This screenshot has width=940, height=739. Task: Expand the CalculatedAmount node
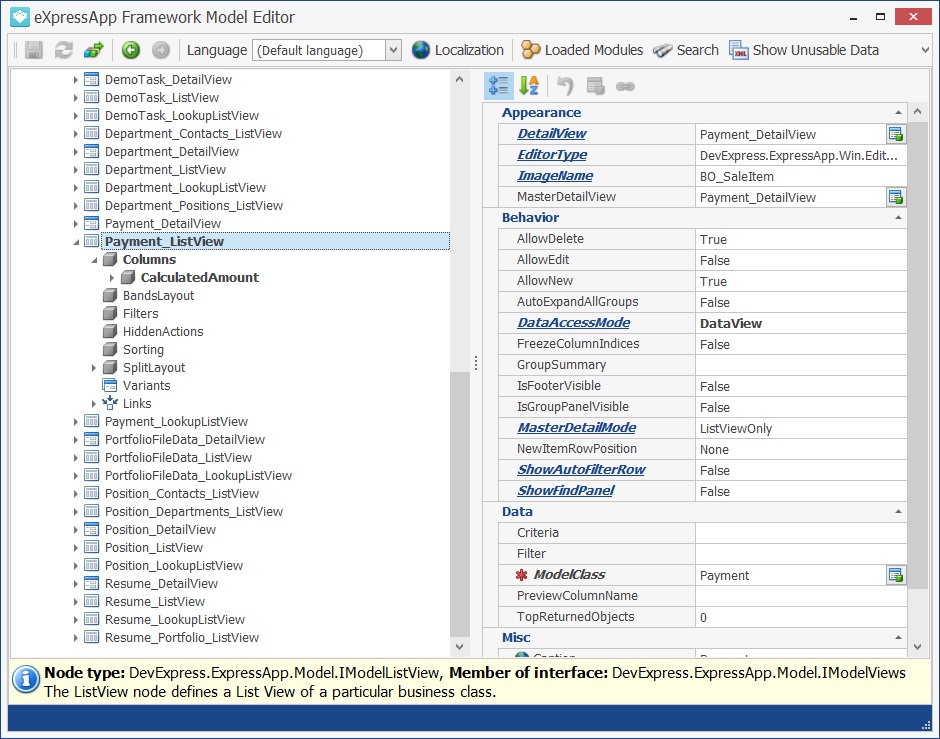(112, 277)
